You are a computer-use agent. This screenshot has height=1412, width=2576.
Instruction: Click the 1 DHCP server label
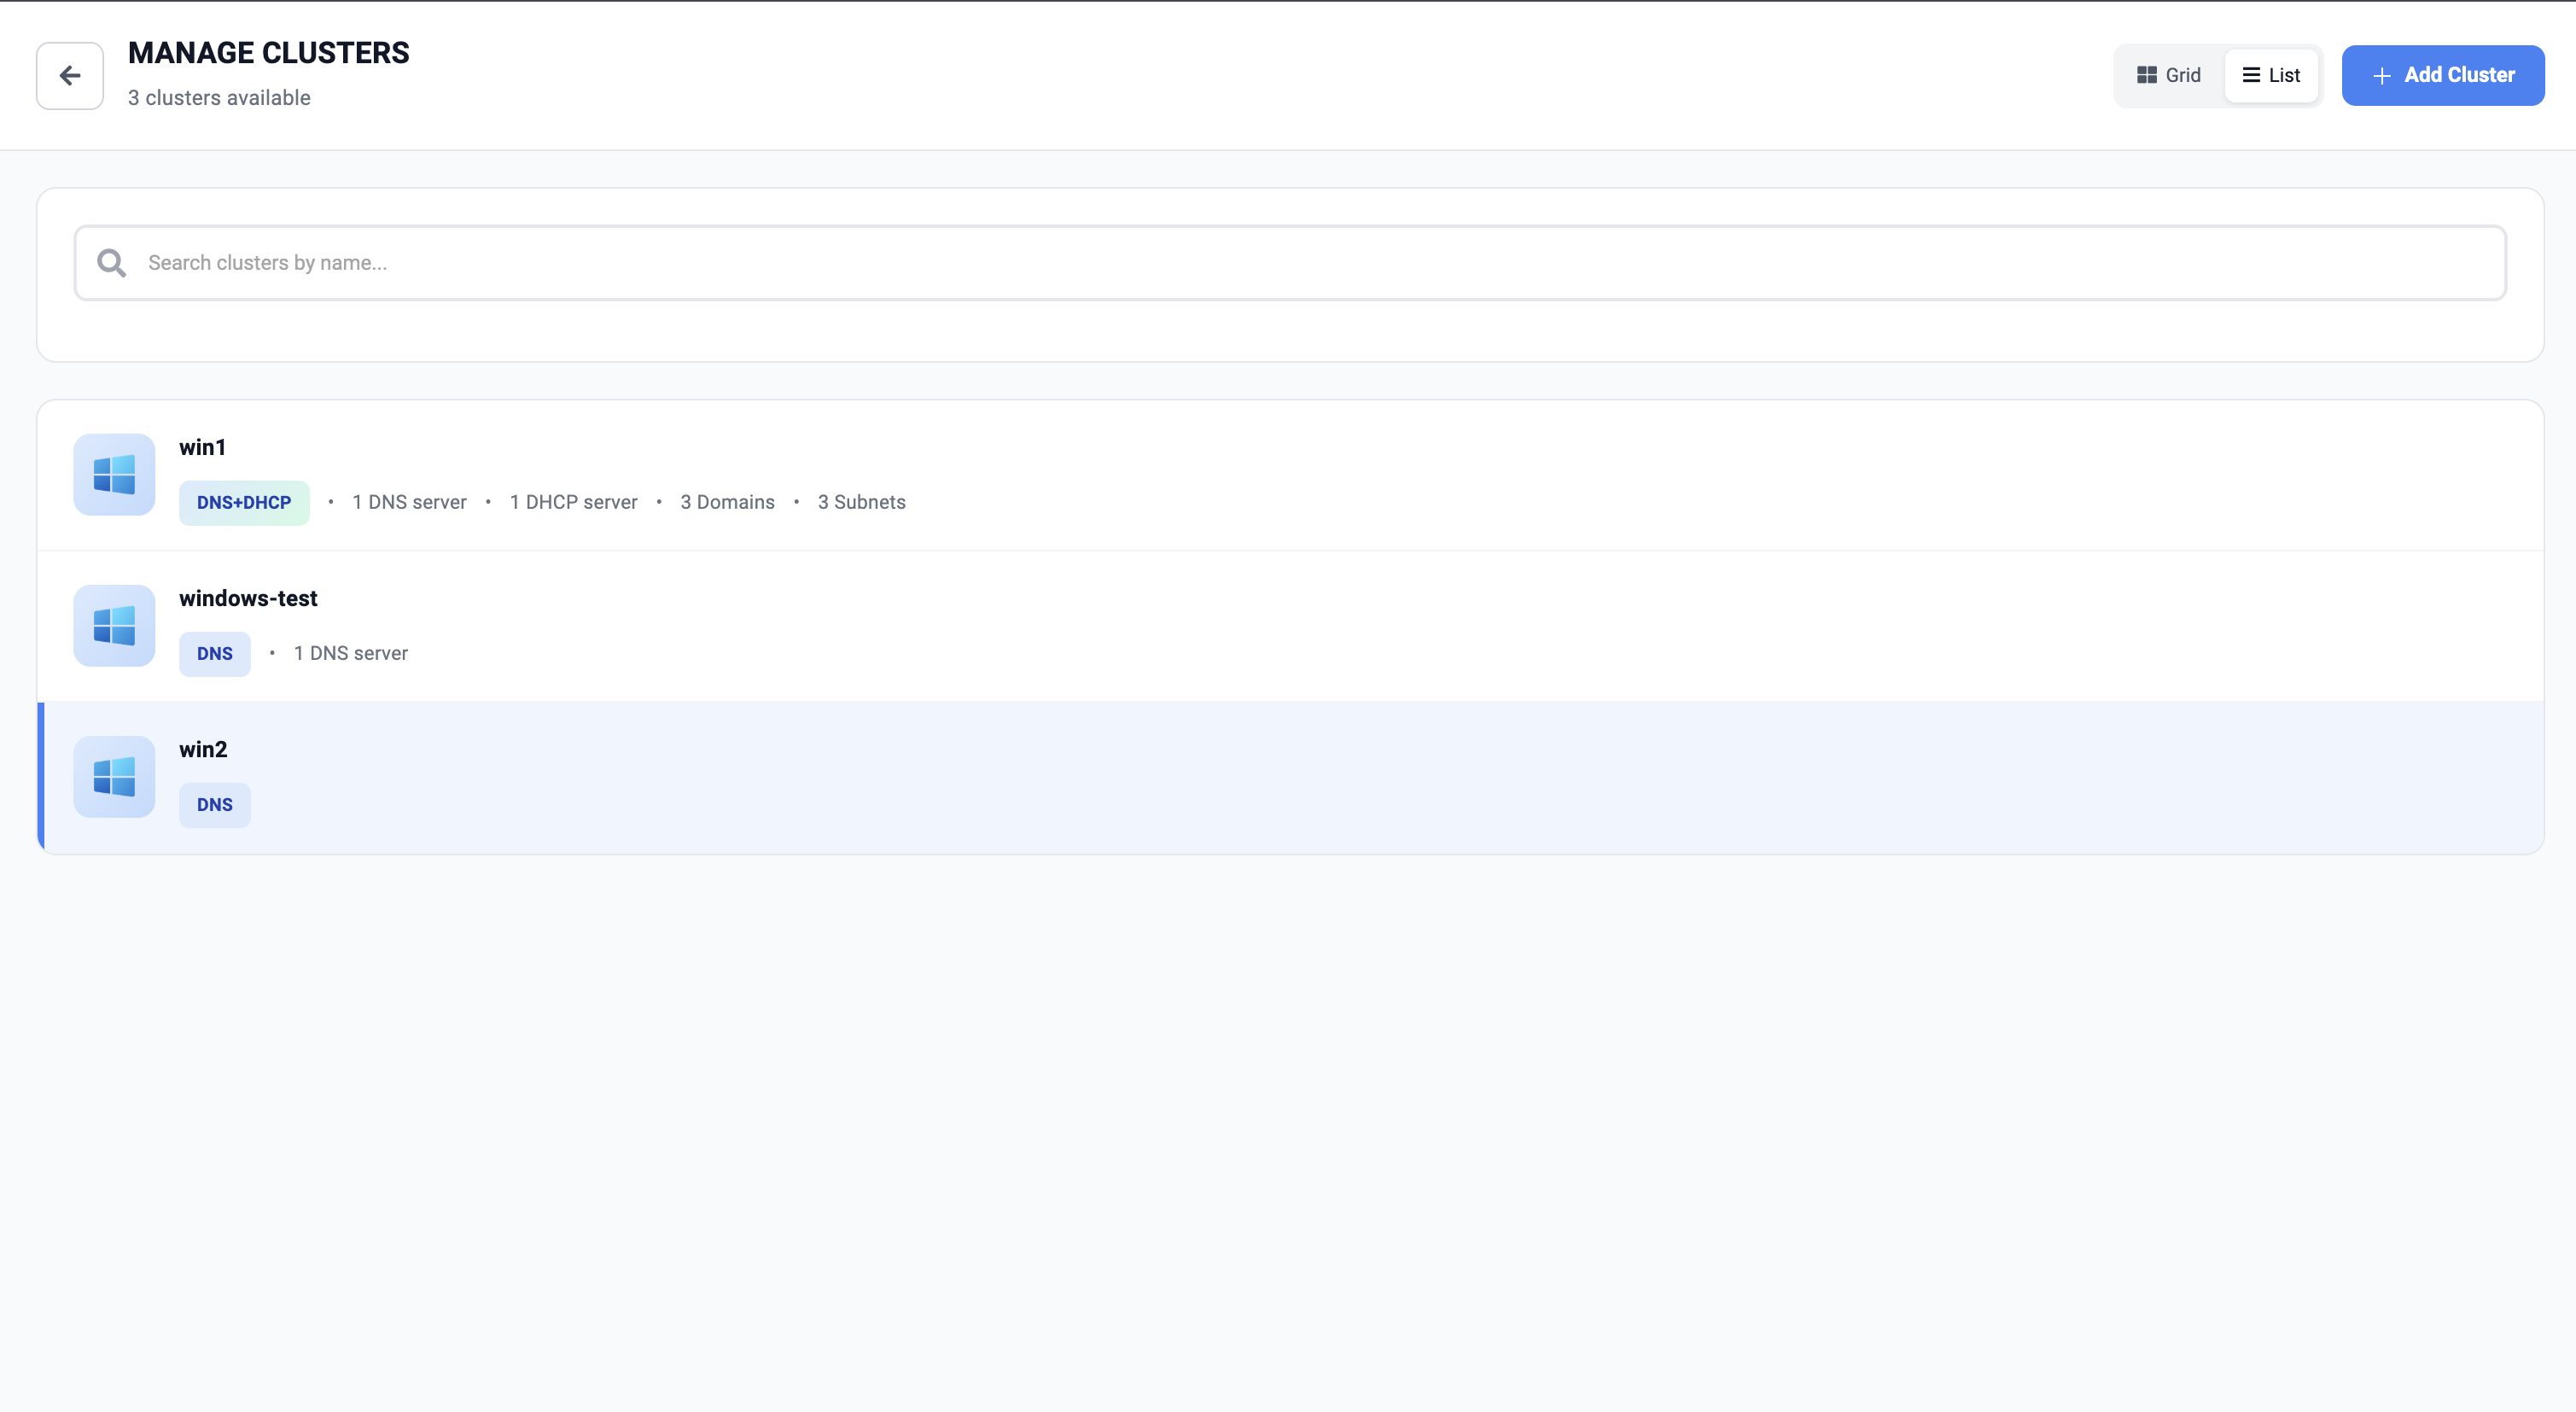click(573, 502)
